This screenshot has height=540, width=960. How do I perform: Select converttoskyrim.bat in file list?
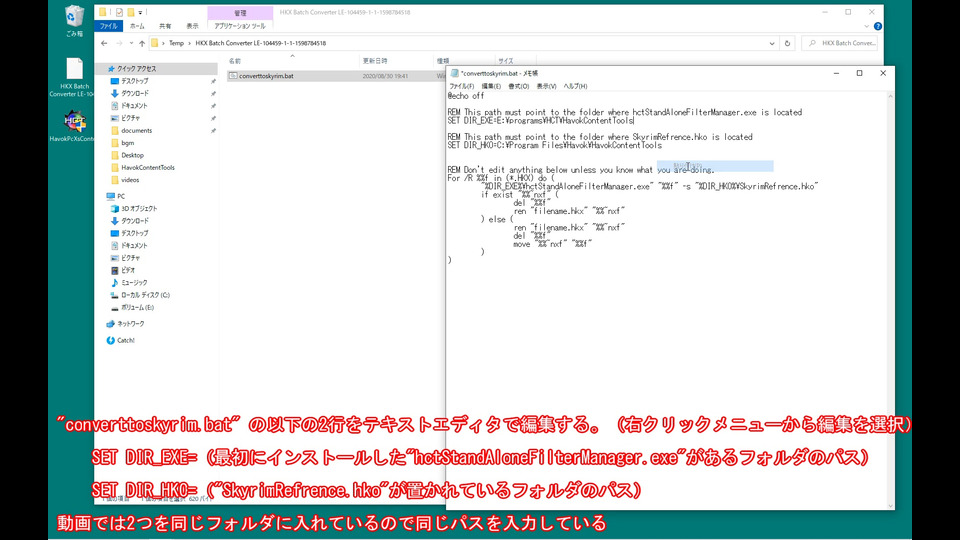click(266, 76)
